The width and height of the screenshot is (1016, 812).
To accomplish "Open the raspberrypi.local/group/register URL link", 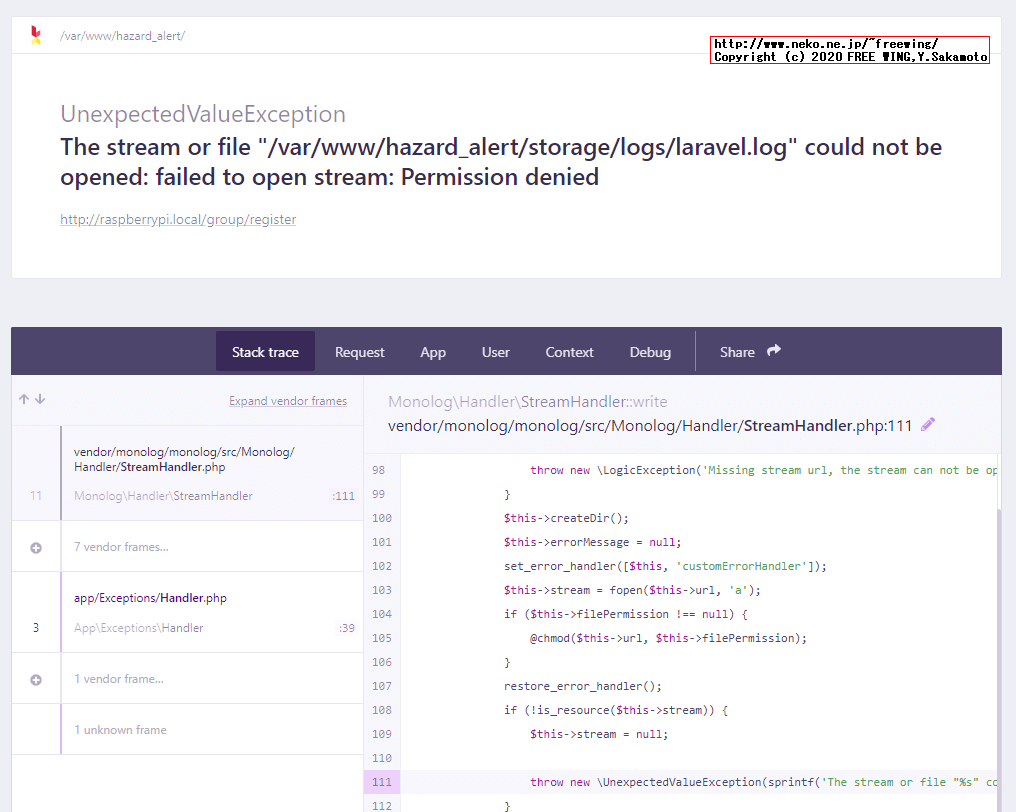I will point(178,219).
